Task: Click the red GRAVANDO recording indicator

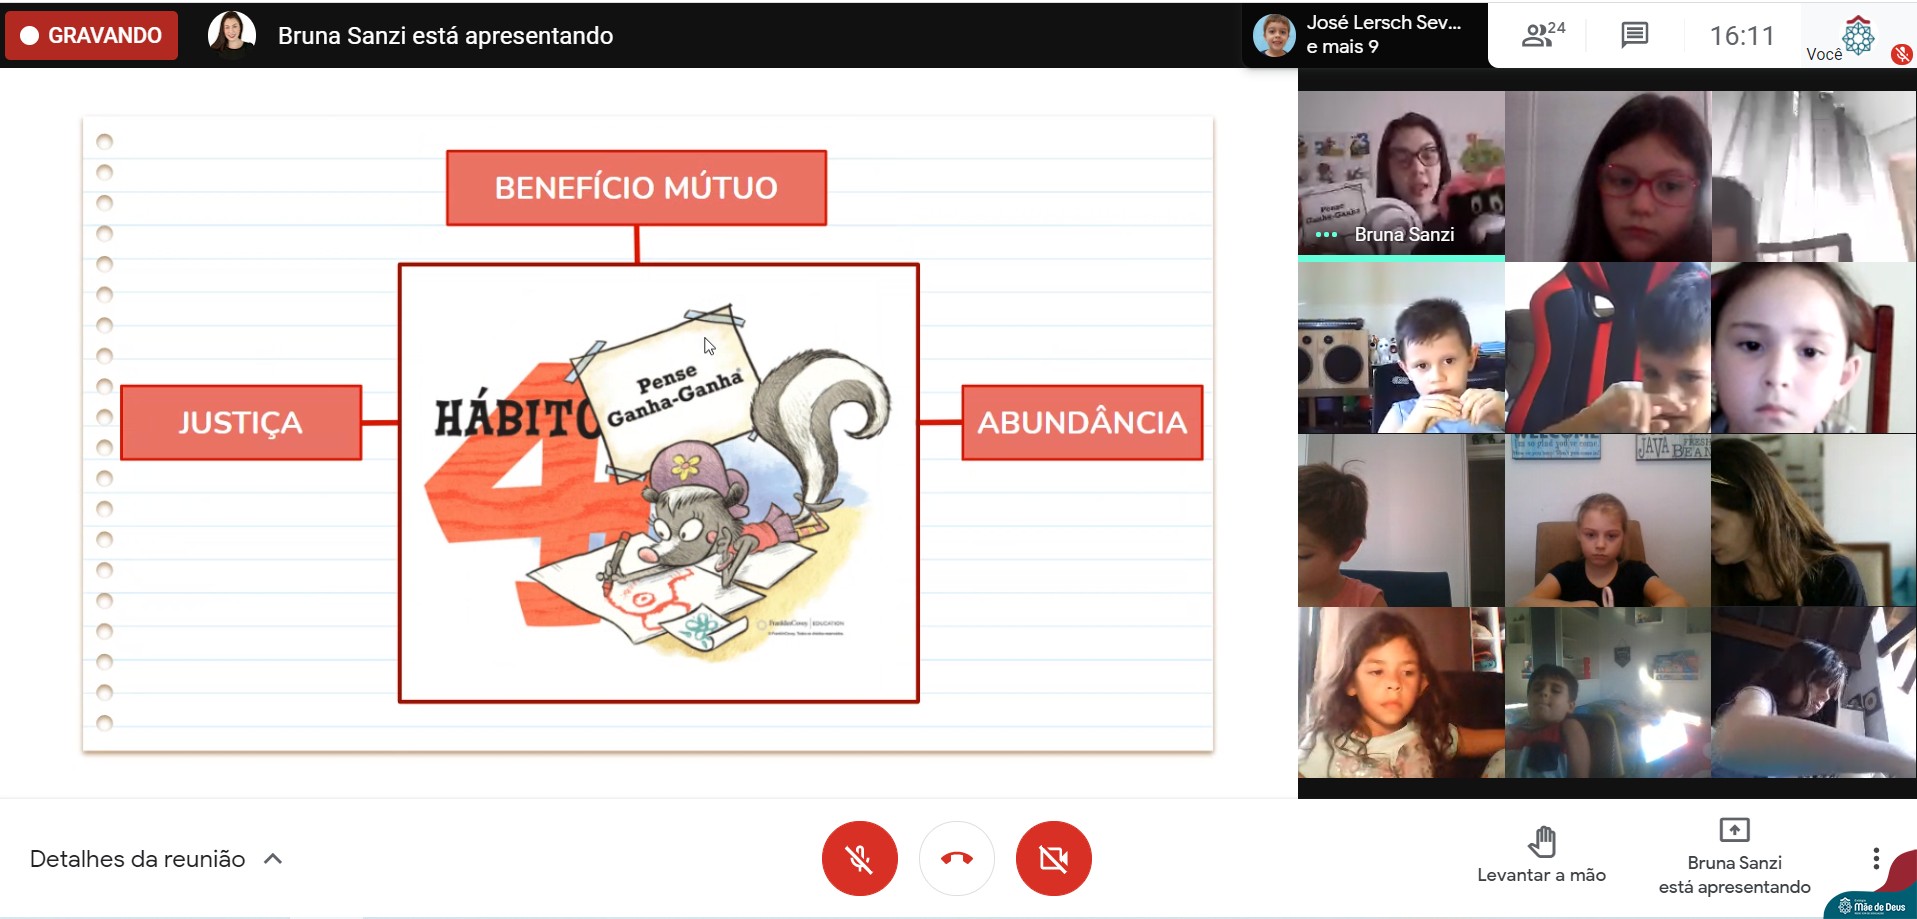Action: click(x=92, y=35)
